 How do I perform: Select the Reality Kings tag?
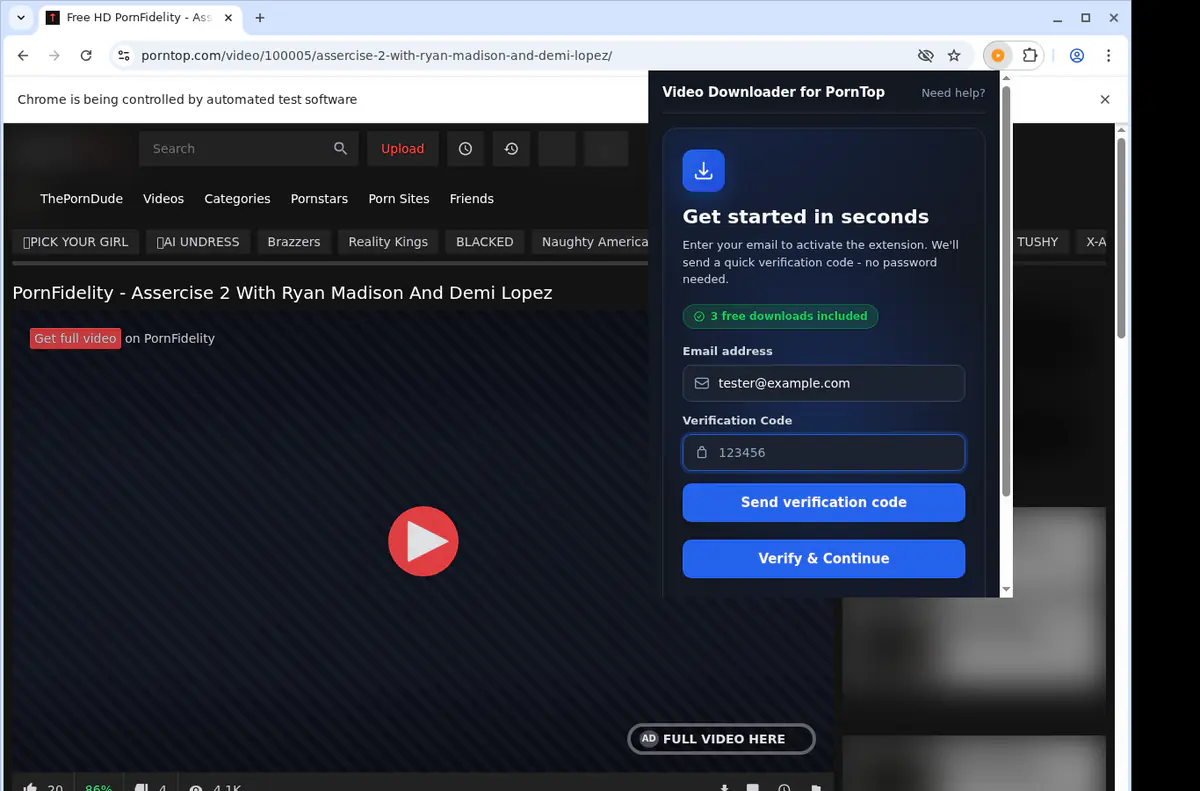tap(388, 242)
